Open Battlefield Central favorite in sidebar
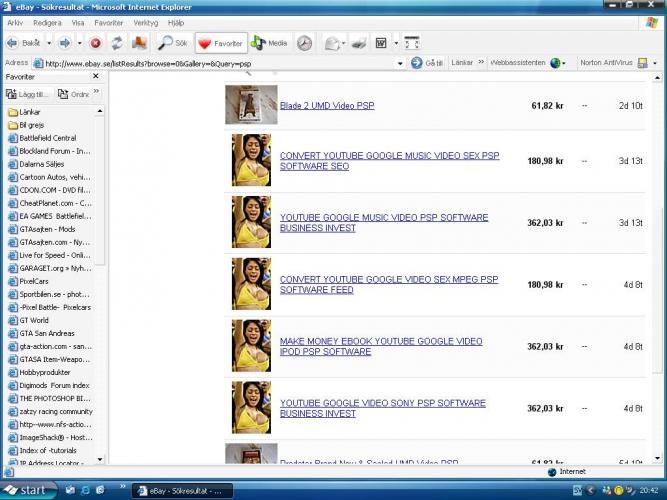 (x=47, y=138)
